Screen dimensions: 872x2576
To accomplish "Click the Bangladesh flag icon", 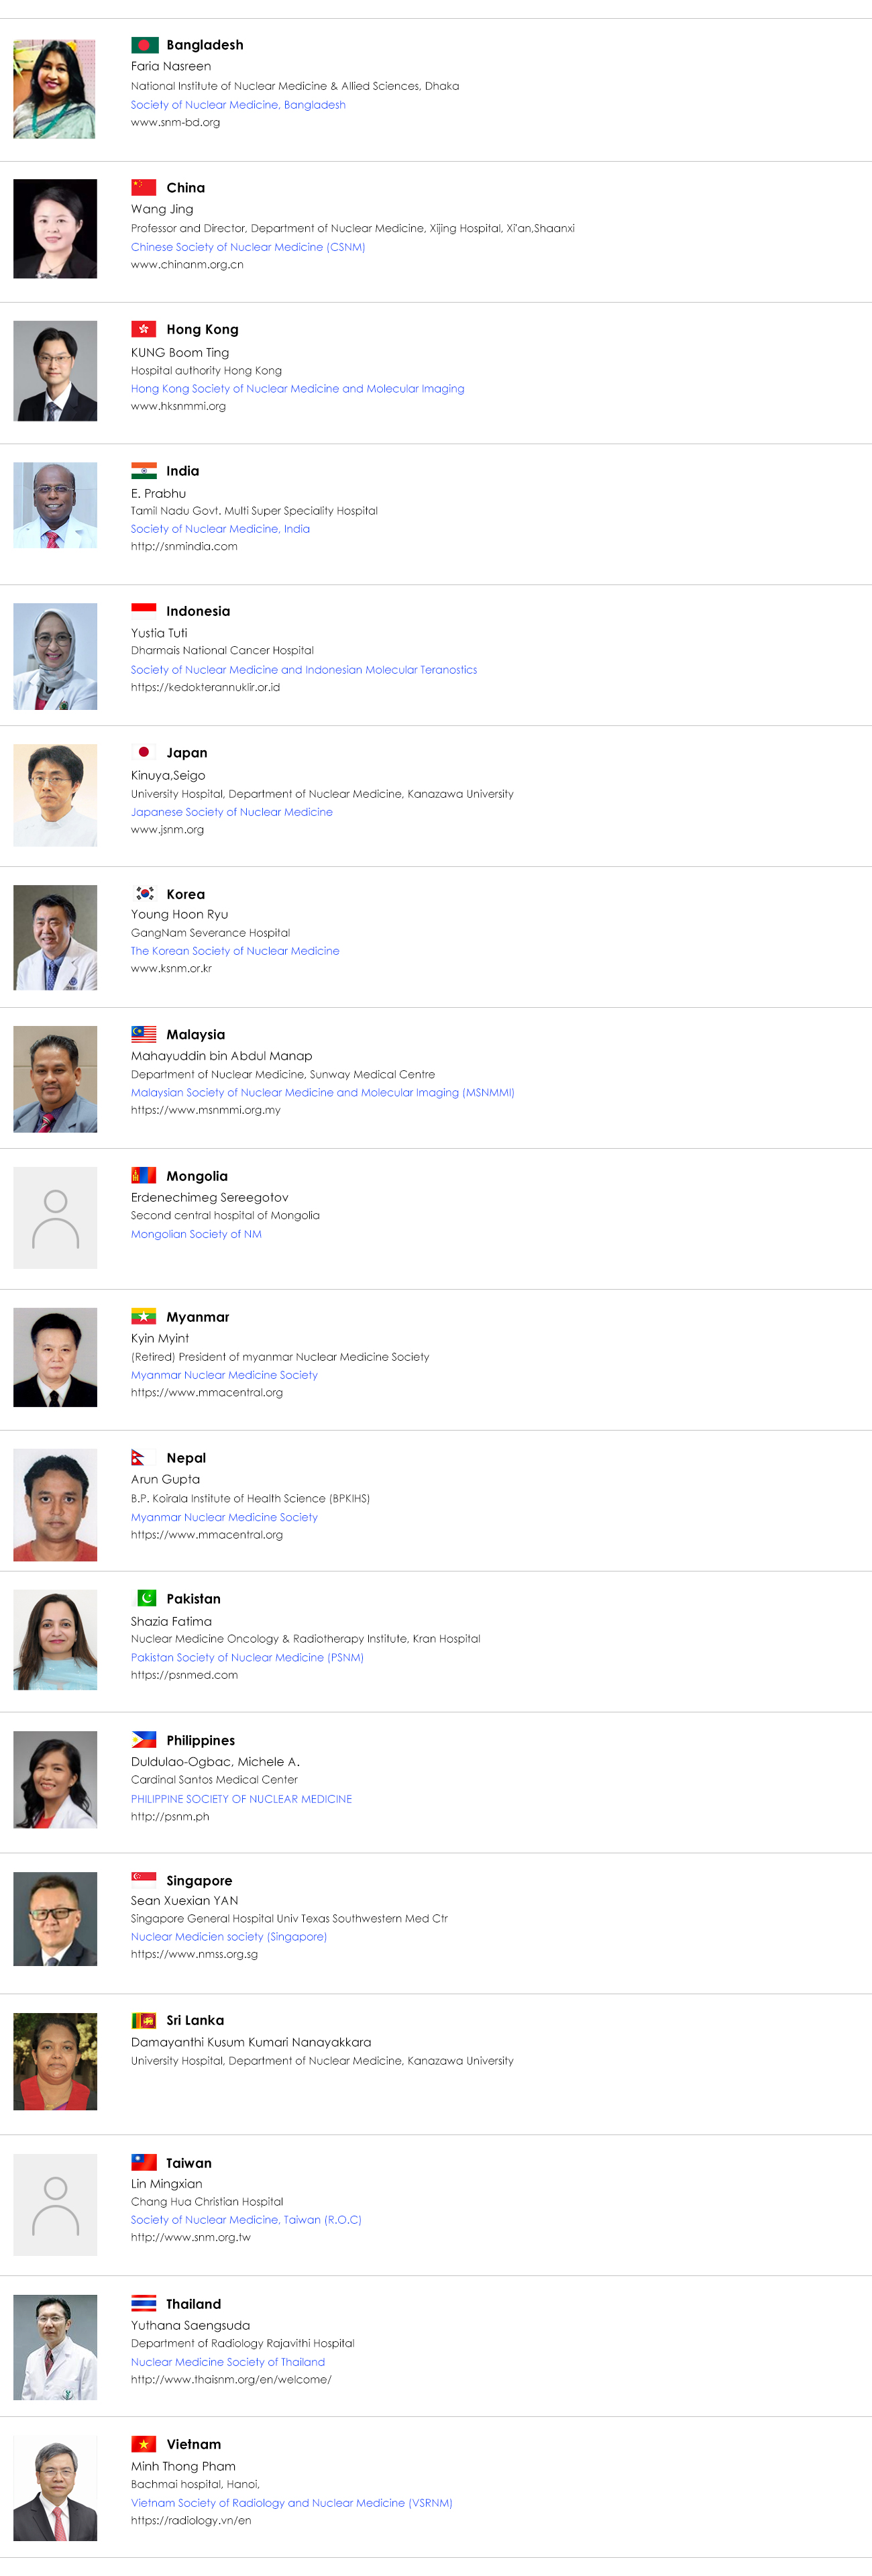I will (x=144, y=45).
